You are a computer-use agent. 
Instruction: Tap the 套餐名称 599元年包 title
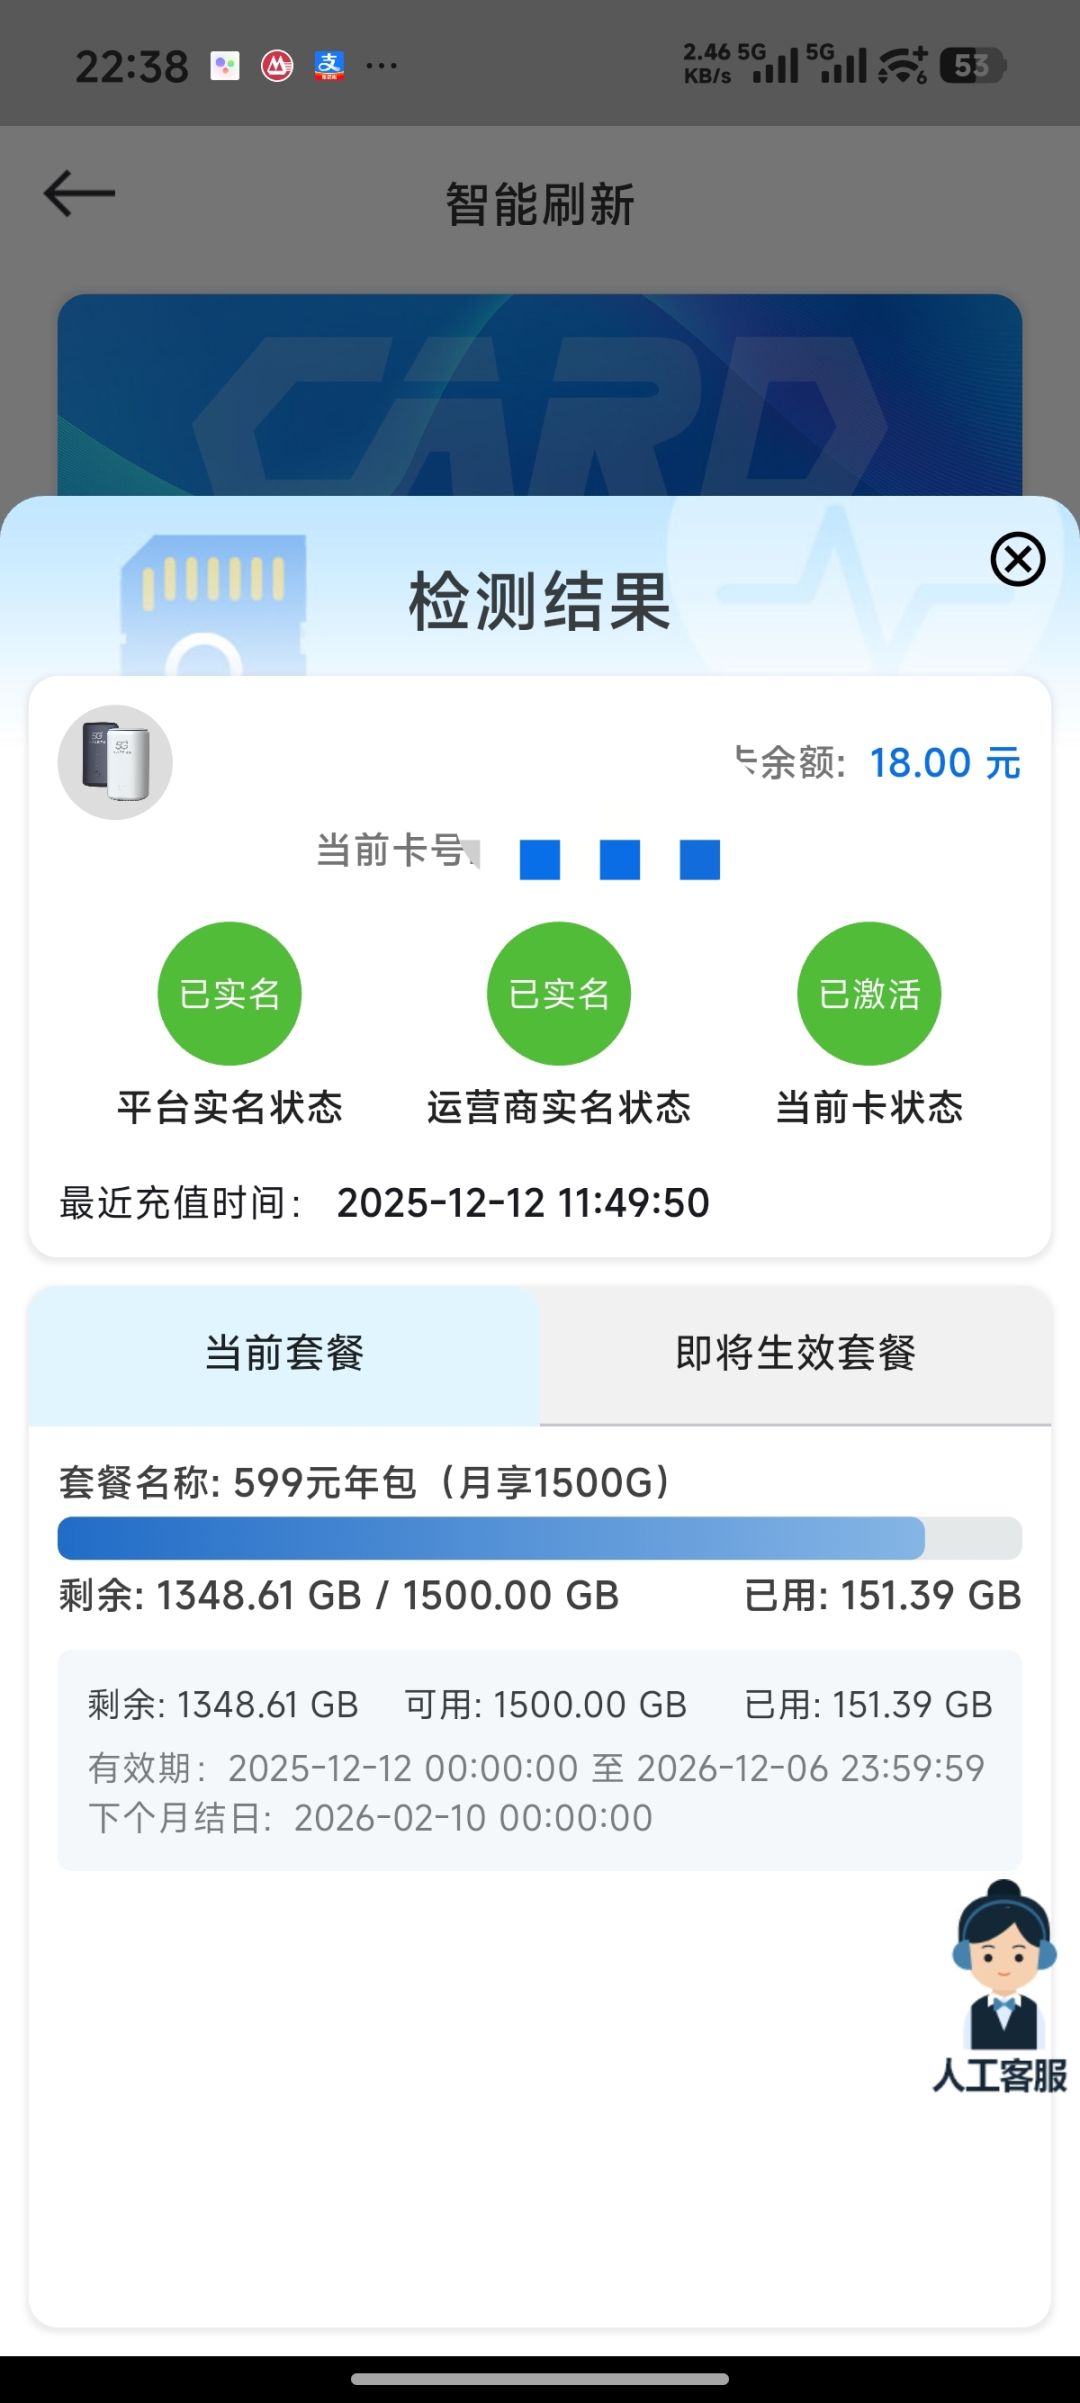(366, 1483)
